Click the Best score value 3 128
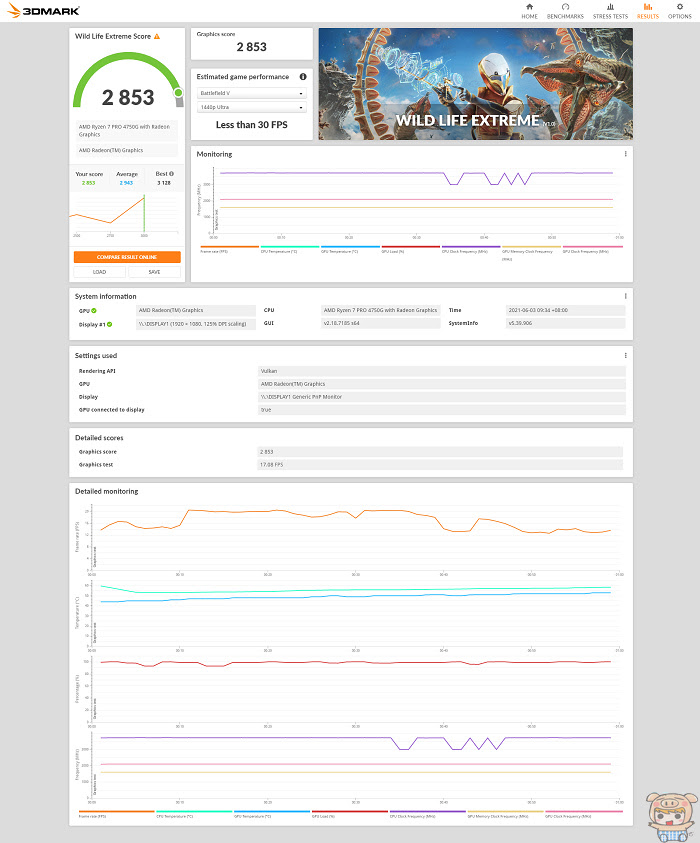Image resolution: width=700 pixels, height=843 pixels. click(x=163, y=183)
